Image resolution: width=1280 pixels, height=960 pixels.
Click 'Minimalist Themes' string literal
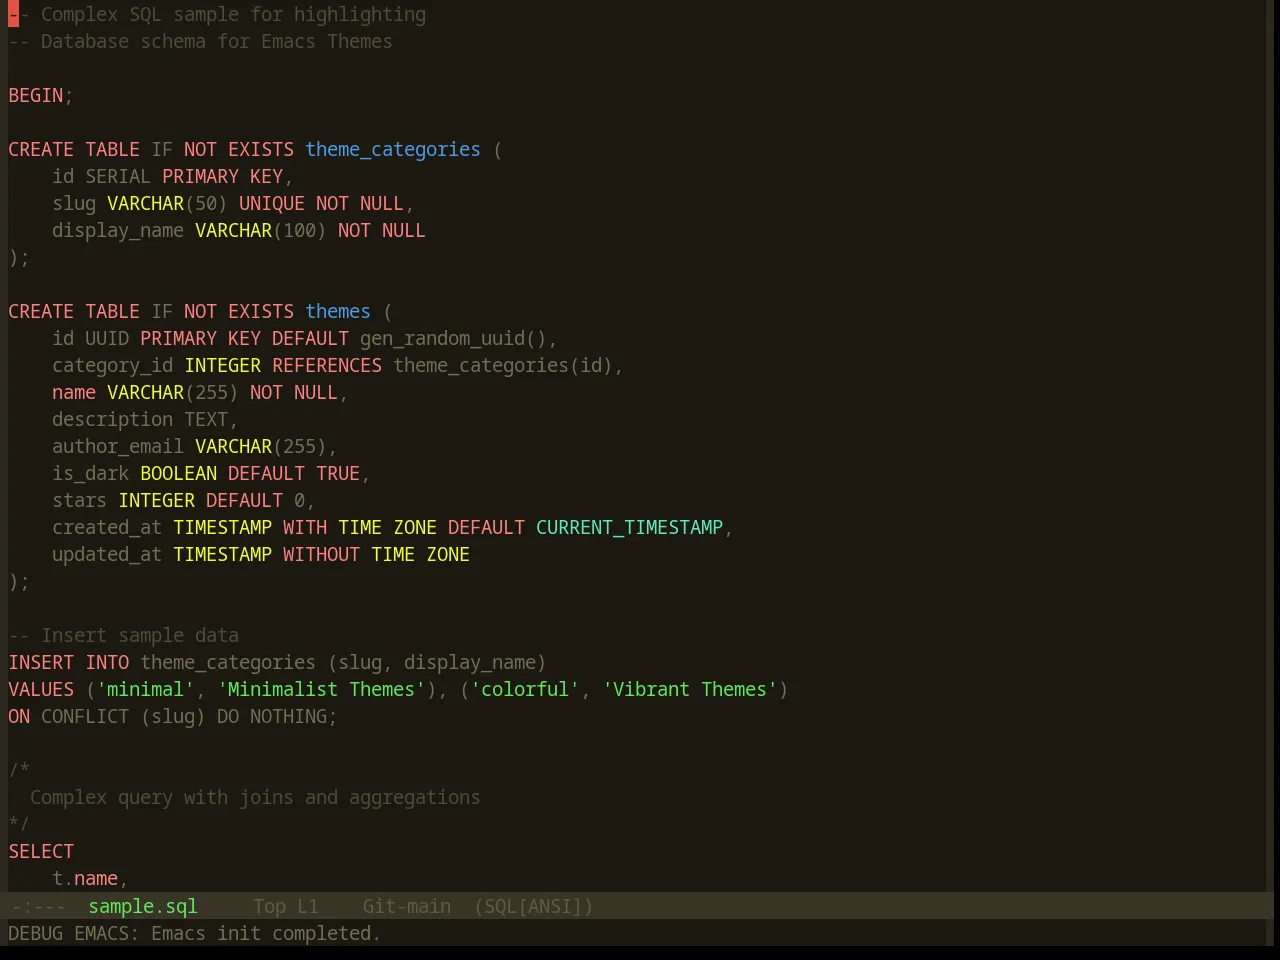(x=322, y=689)
